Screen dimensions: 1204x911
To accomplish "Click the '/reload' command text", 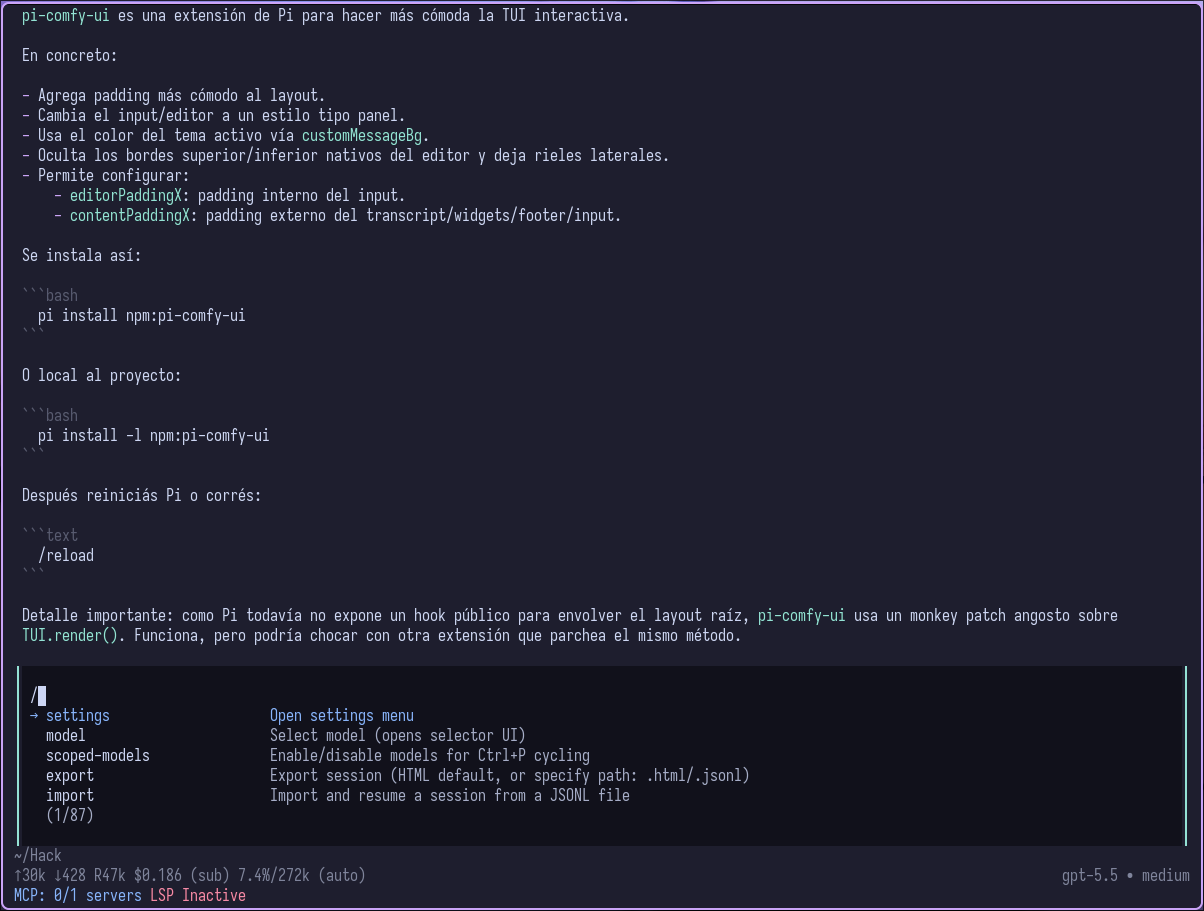I will [66, 556].
